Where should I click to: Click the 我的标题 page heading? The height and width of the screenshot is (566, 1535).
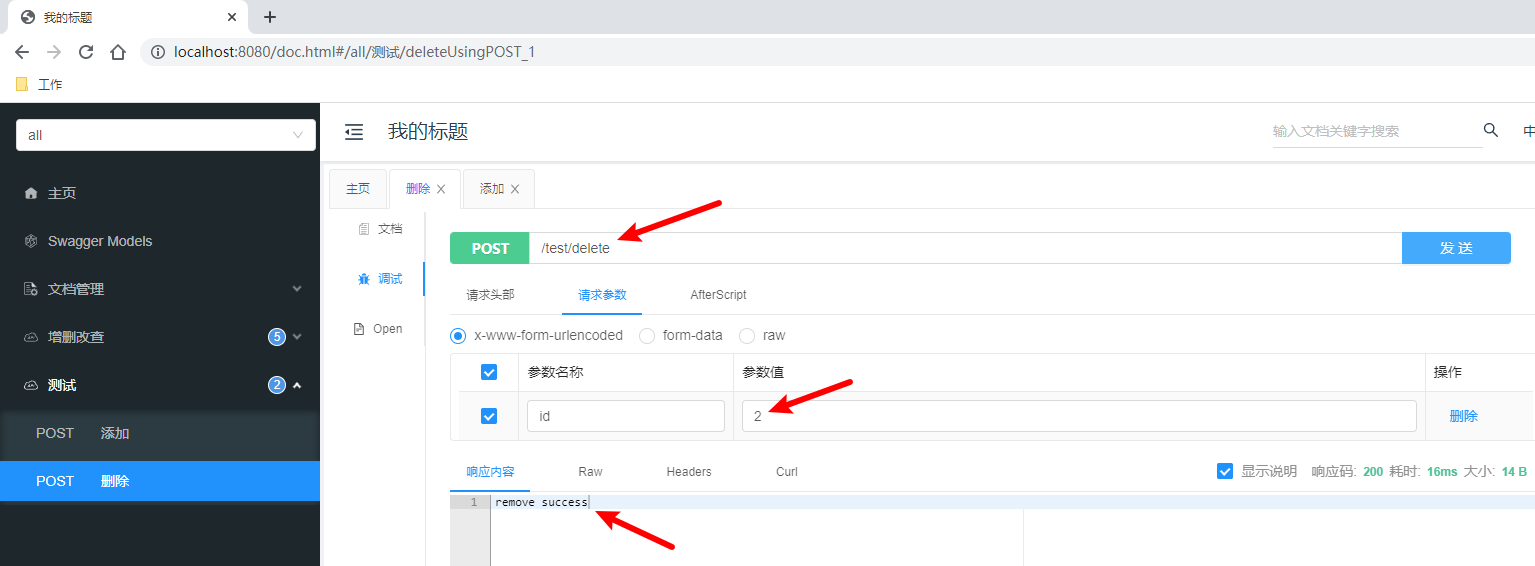[428, 131]
